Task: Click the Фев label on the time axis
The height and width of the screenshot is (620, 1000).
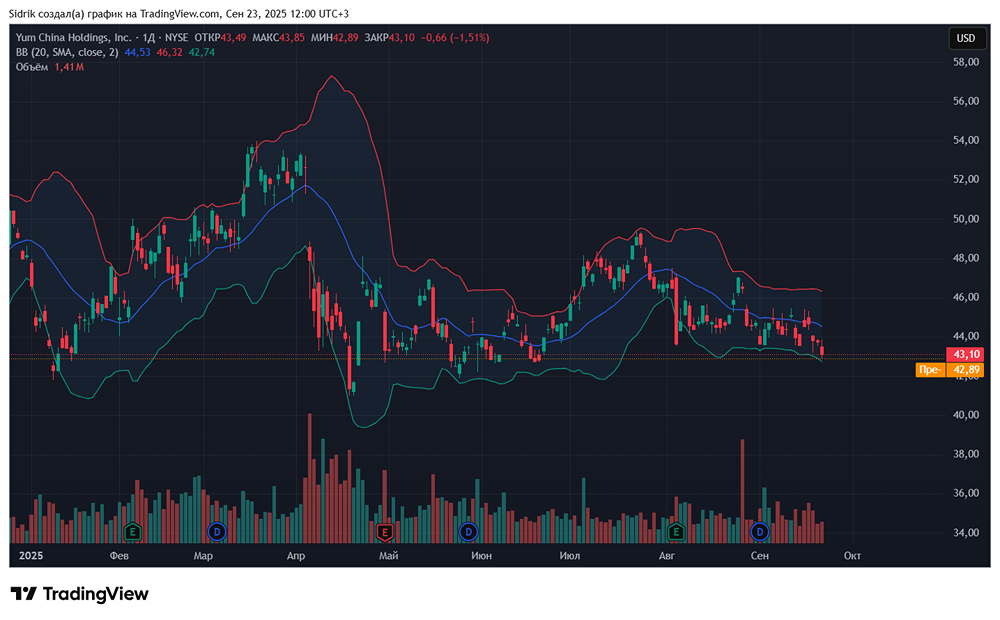Action: pos(119,556)
